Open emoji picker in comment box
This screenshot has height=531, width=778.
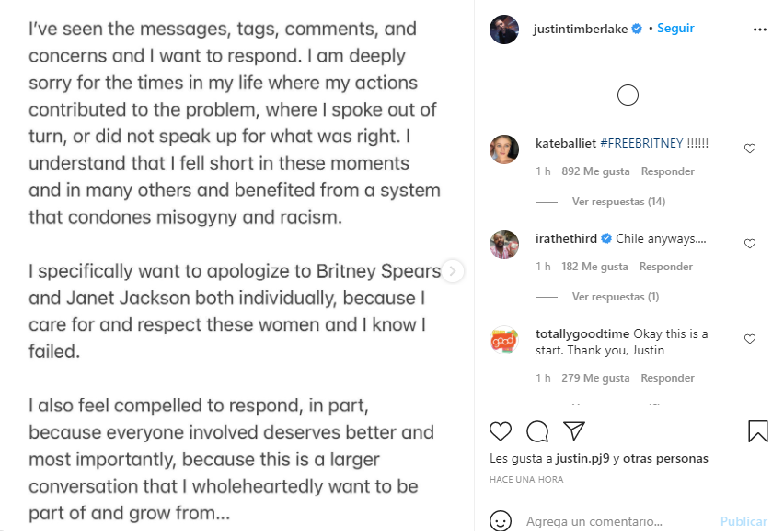[x=501, y=521]
